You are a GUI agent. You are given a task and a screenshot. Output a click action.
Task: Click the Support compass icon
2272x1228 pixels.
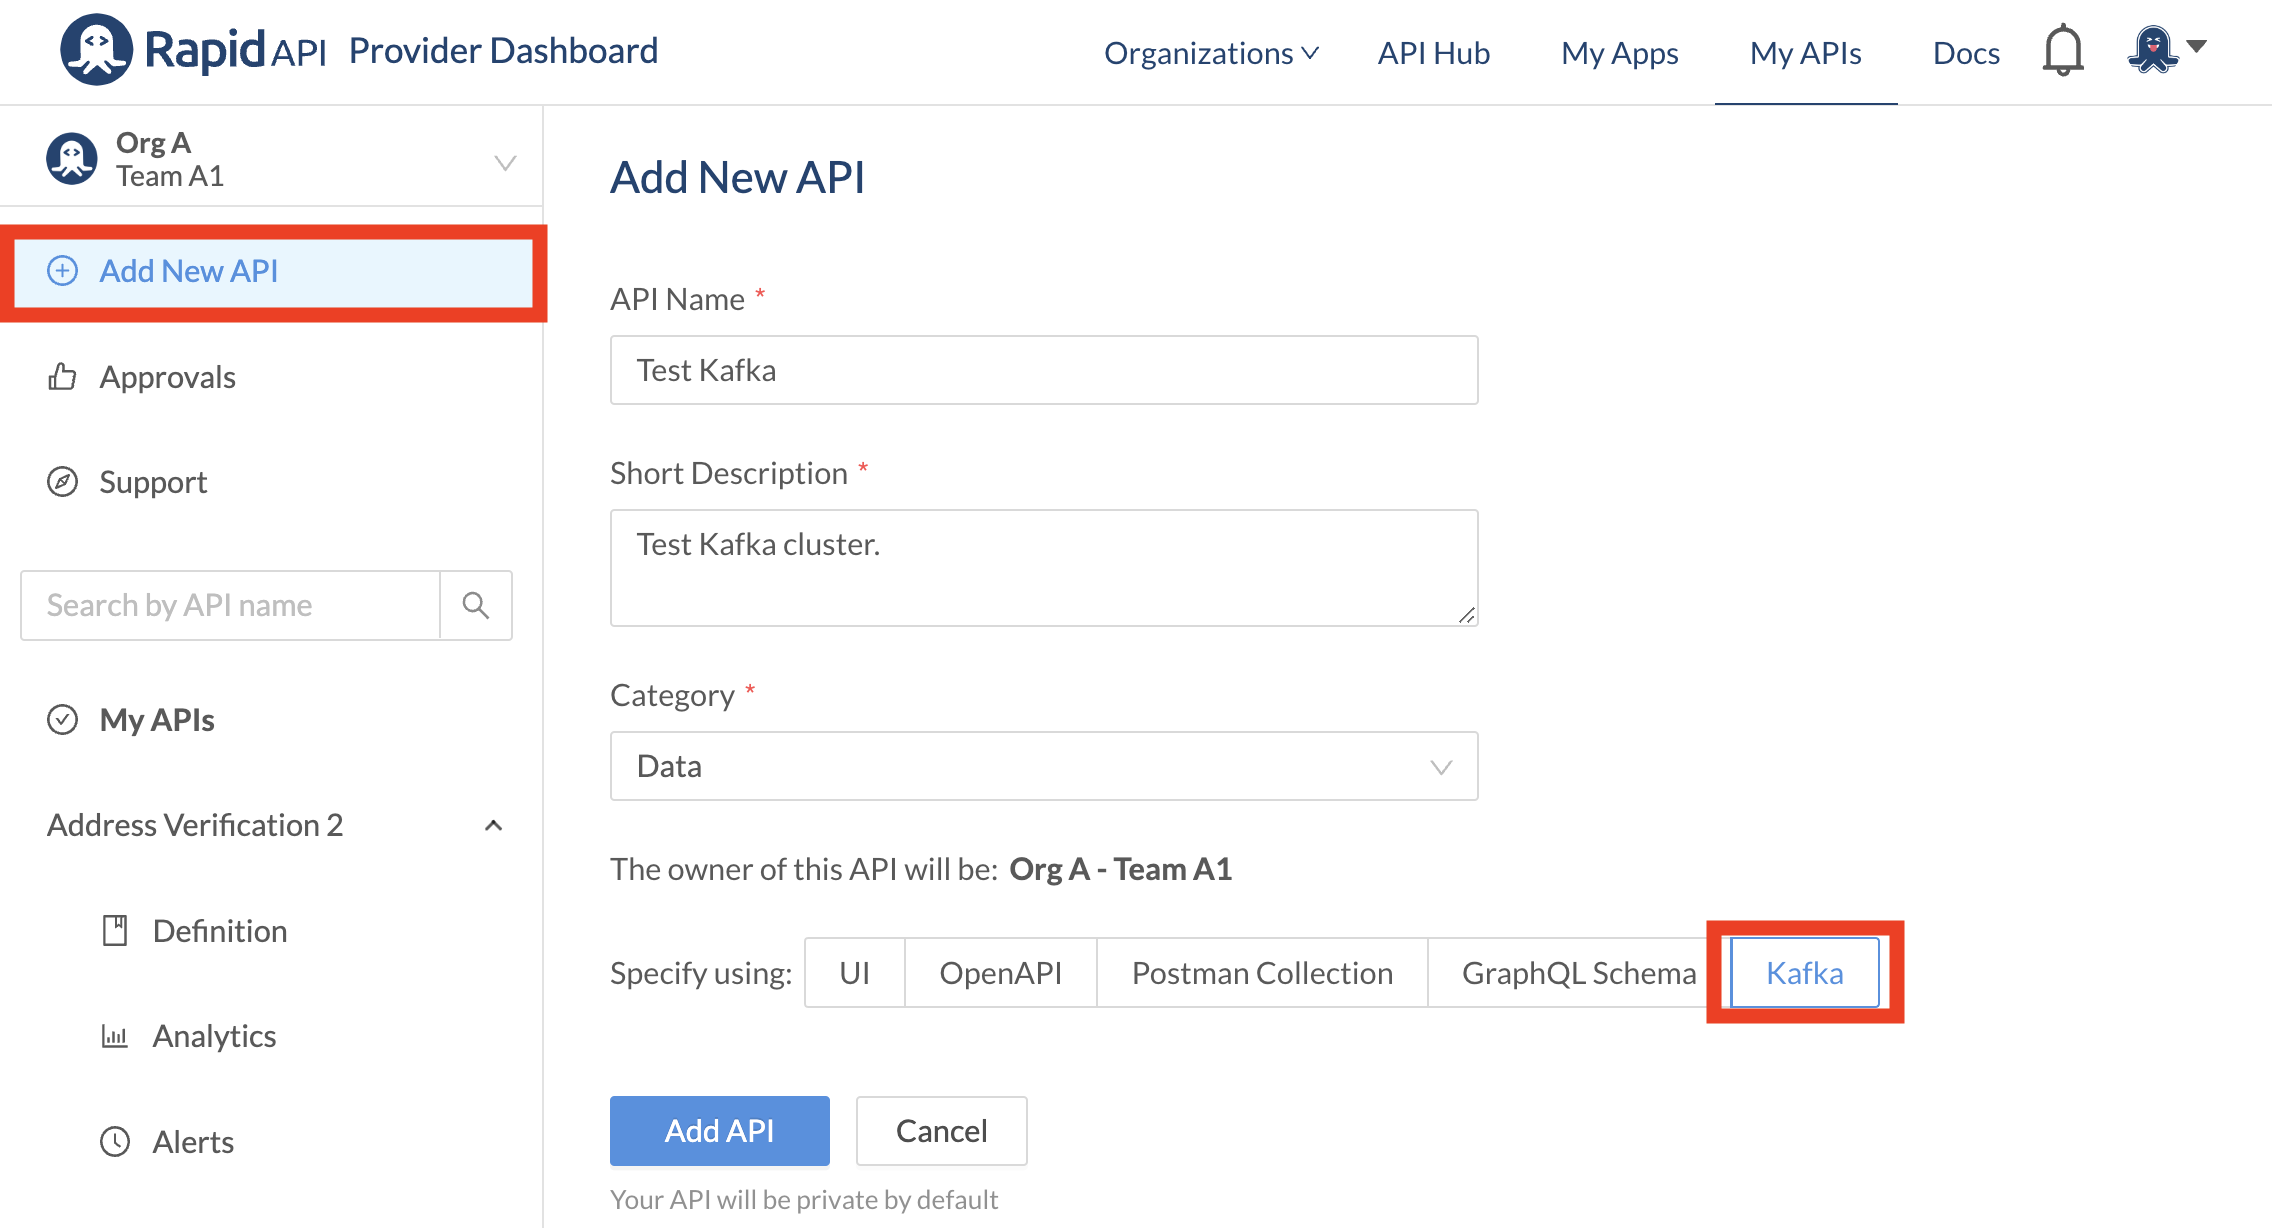pyautogui.click(x=62, y=482)
